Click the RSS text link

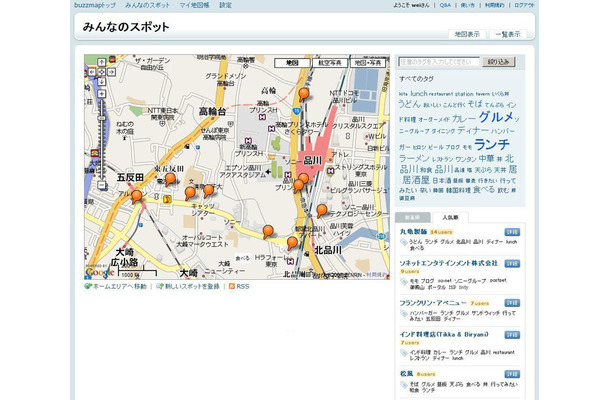click(242, 286)
